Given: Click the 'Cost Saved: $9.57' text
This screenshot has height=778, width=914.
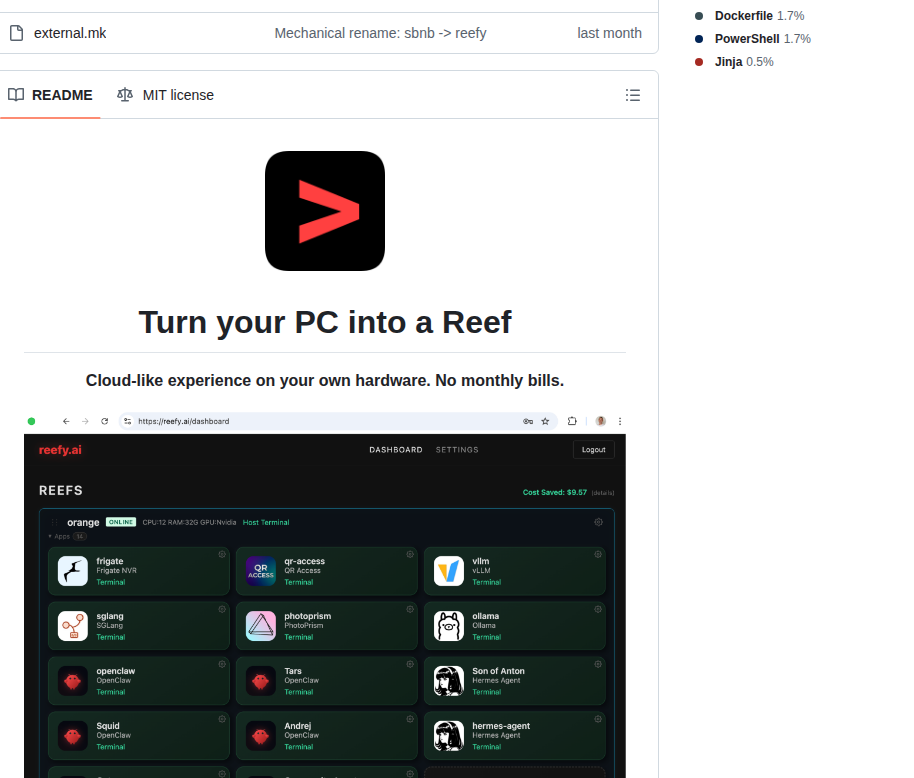Looking at the screenshot, I should point(554,492).
